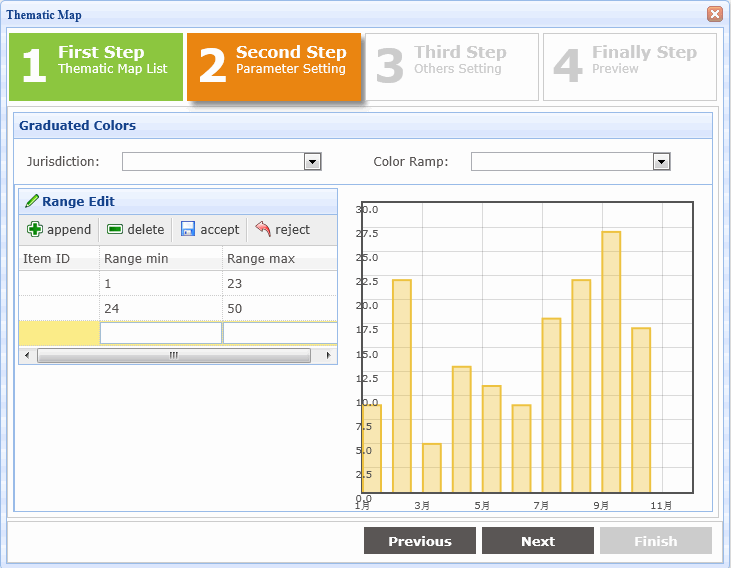Click the 11月 axis label on chart
The image size is (731, 568).
point(661,506)
